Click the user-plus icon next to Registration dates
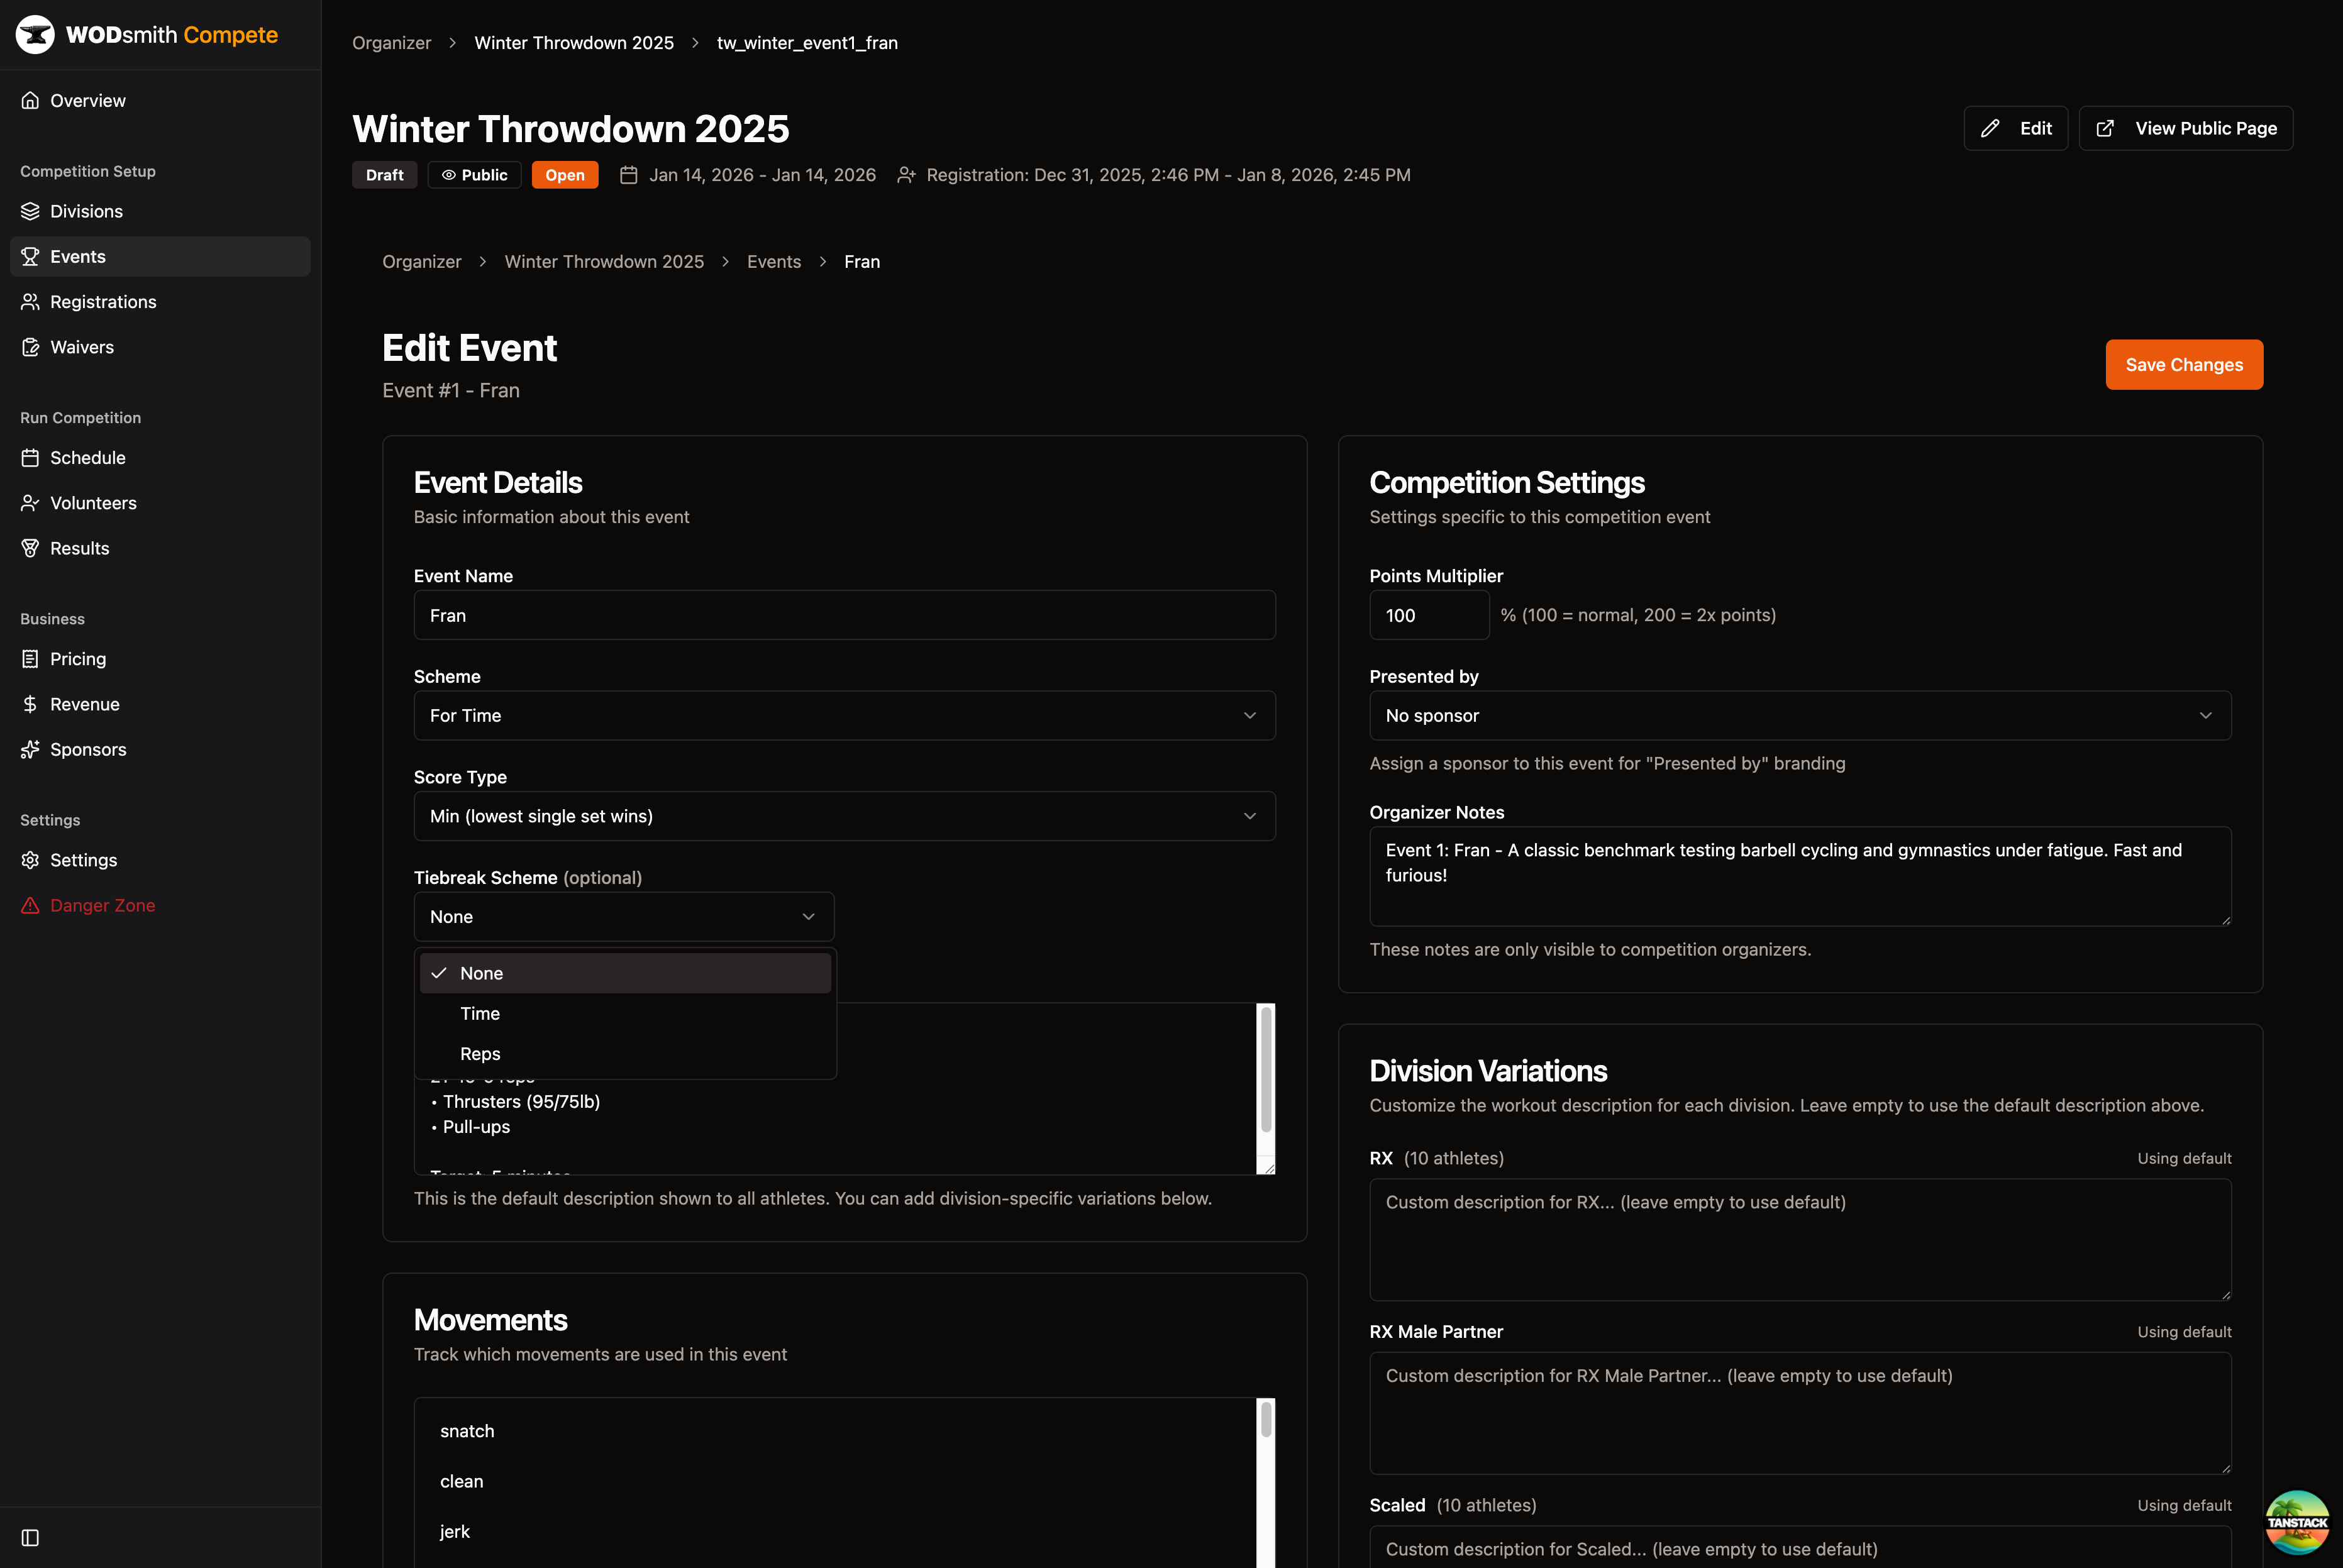Viewport: 2343px width, 1568px height. [x=906, y=175]
